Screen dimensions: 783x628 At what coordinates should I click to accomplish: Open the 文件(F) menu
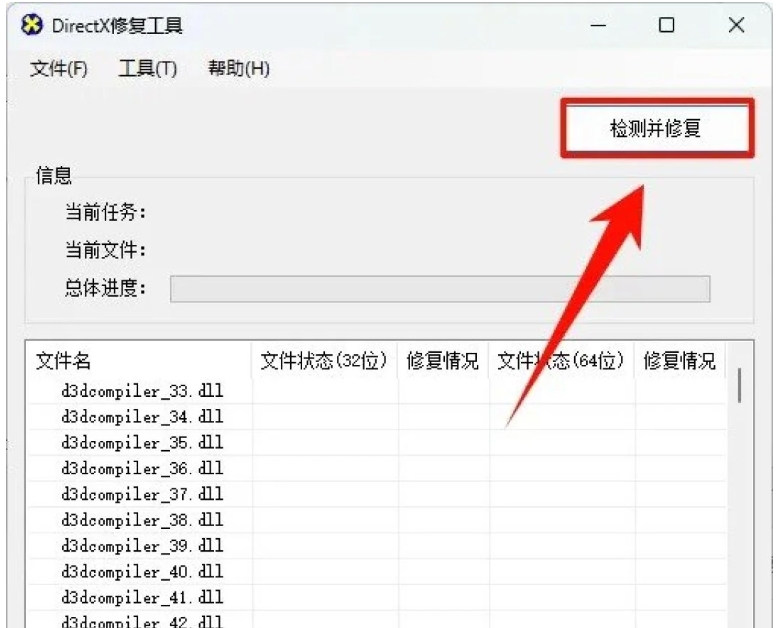pos(59,69)
